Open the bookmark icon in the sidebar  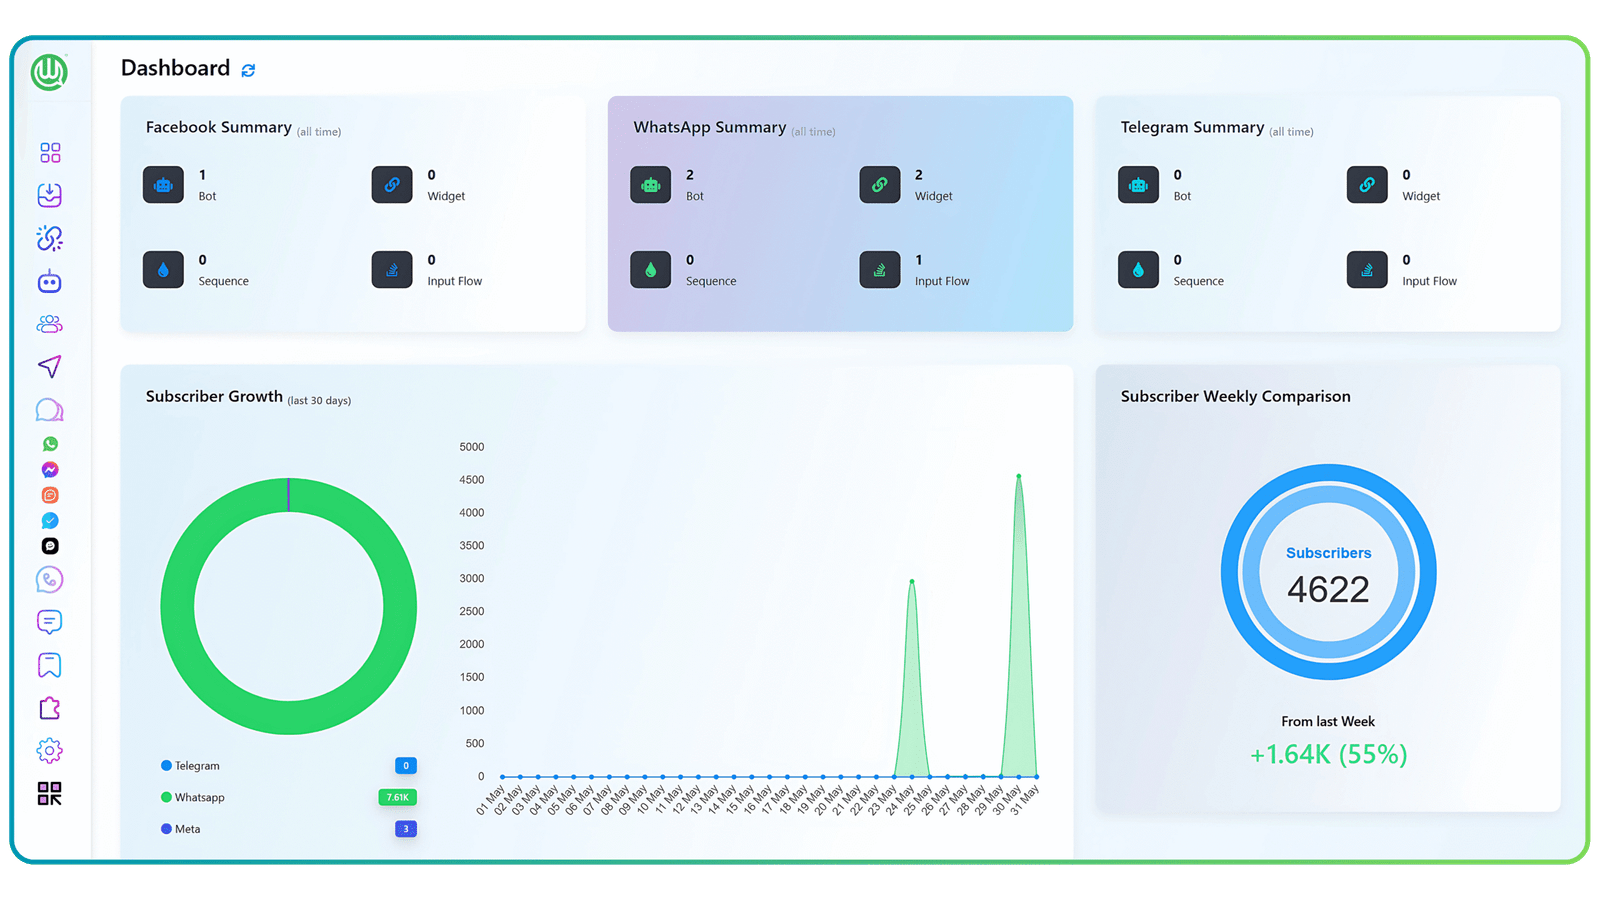[50, 665]
